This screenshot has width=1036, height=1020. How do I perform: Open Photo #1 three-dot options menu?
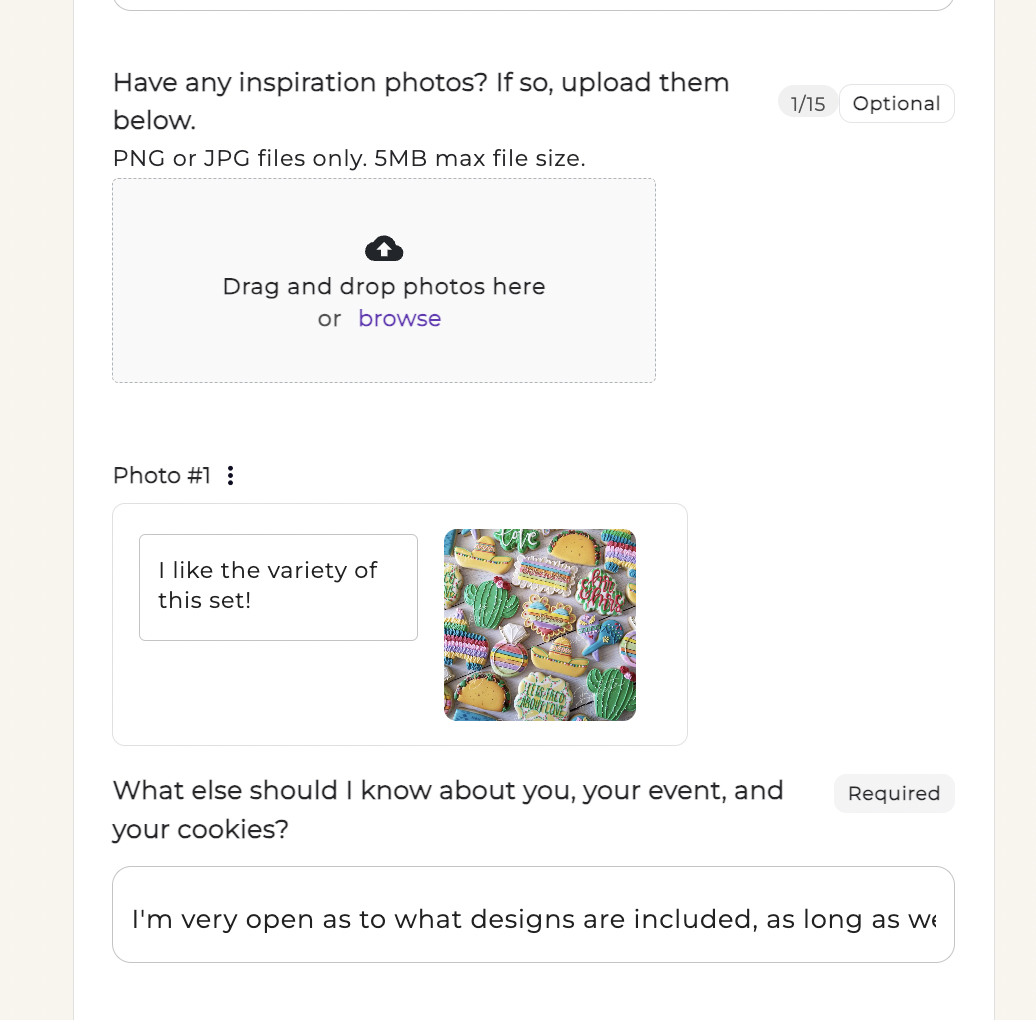click(230, 476)
